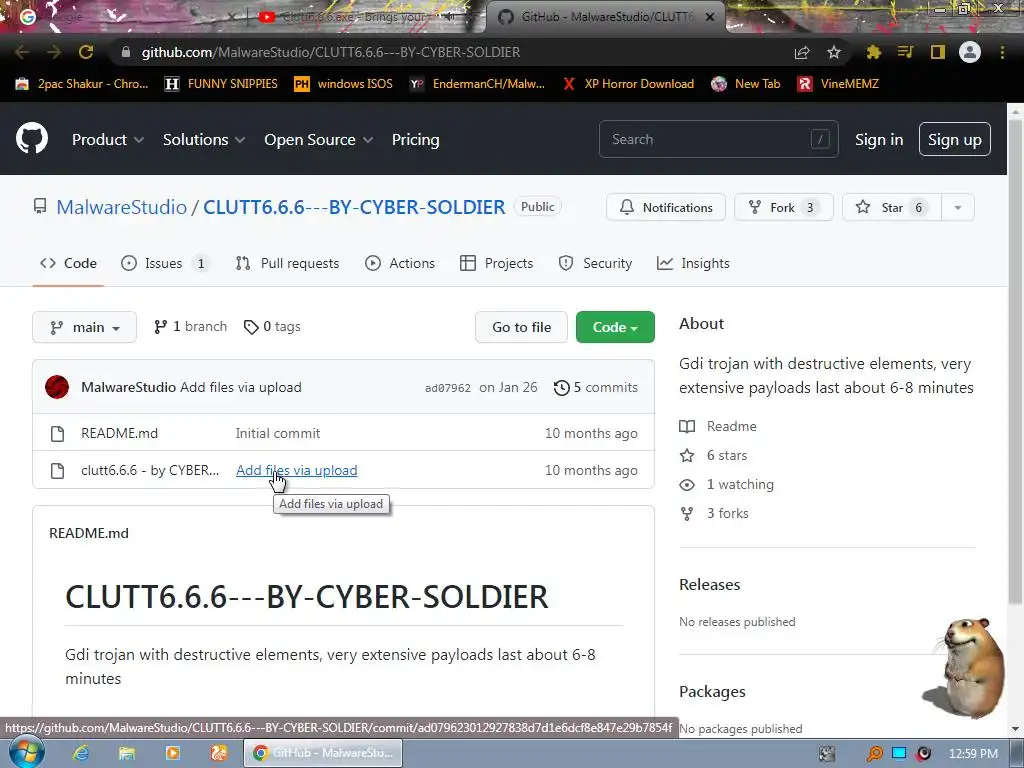This screenshot has width=1024, height=768.
Task: View the 3 forks link
Action: click(x=714, y=514)
